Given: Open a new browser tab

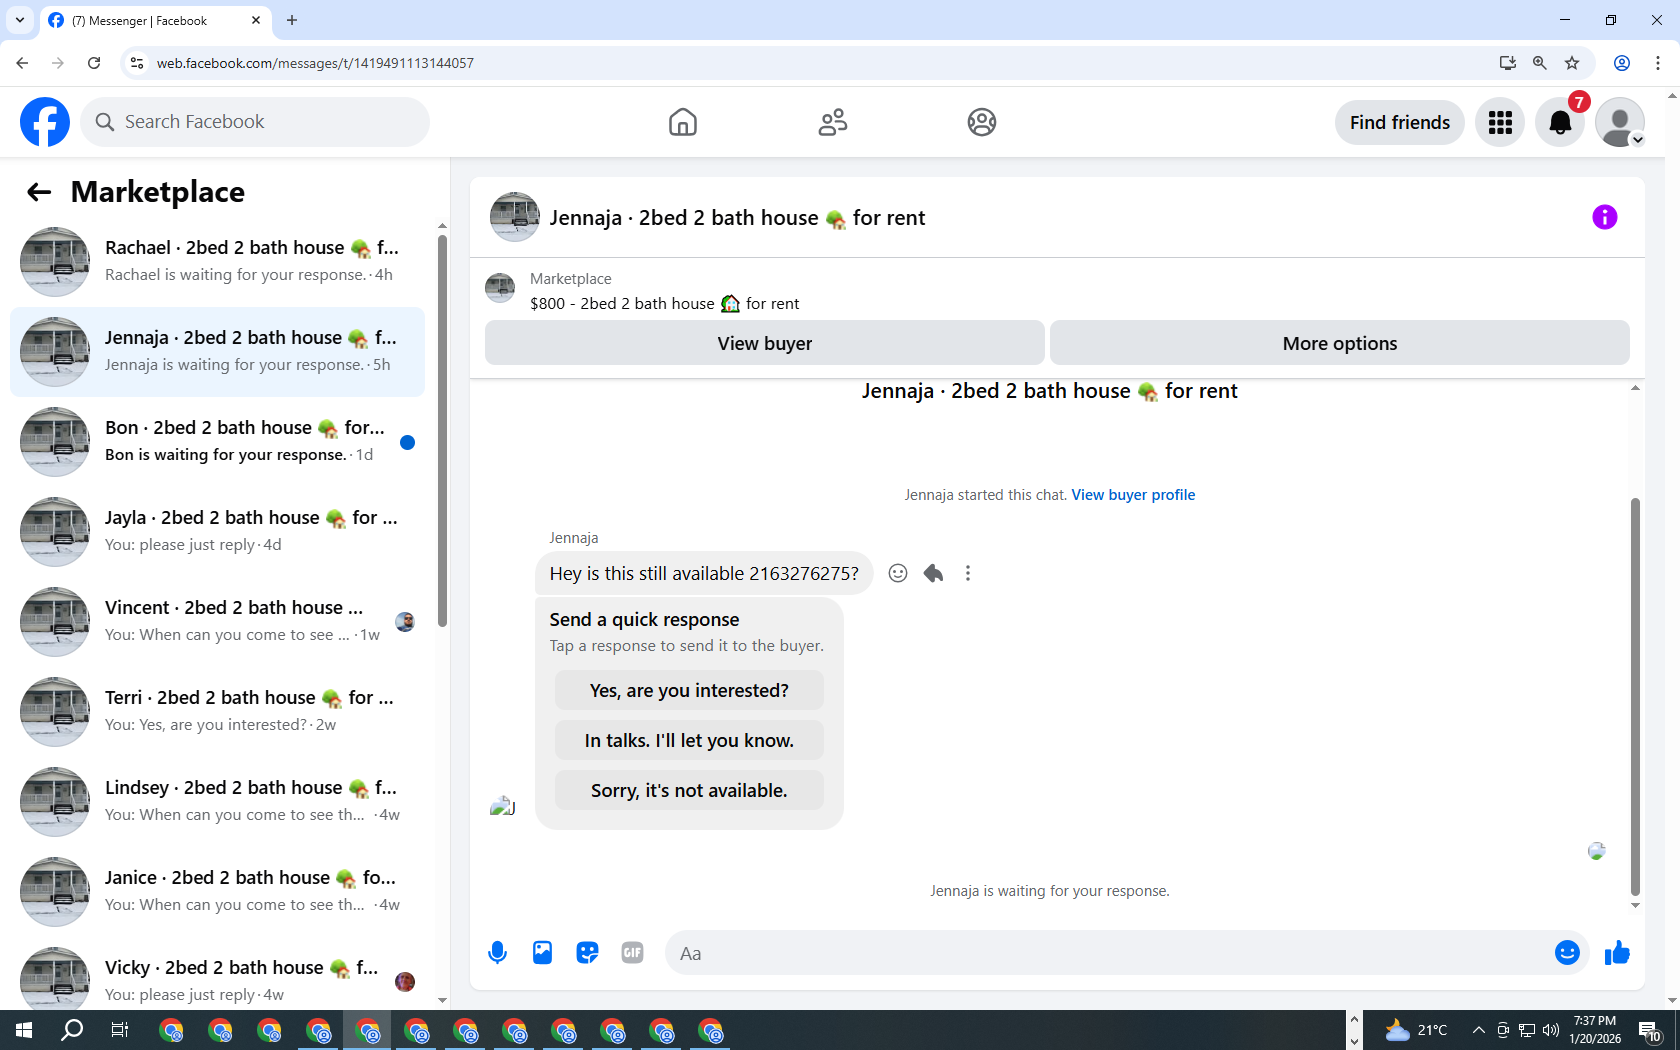Looking at the screenshot, I should [x=292, y=20].
